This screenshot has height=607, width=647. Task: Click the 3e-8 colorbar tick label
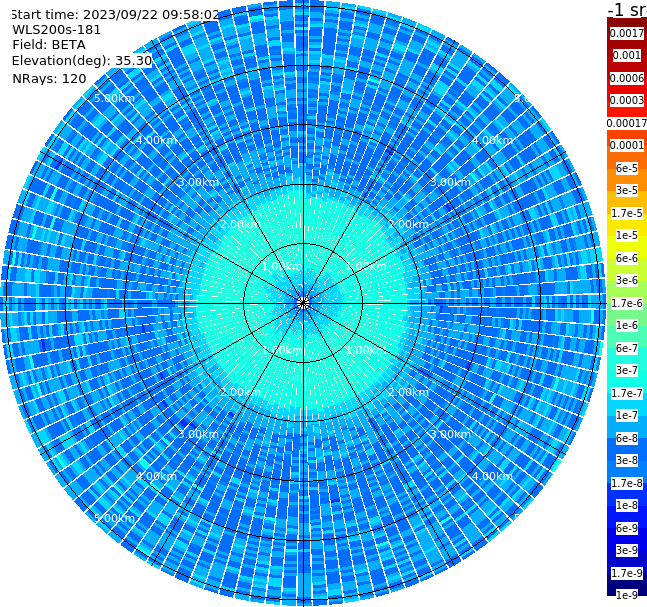click(627, 460)
